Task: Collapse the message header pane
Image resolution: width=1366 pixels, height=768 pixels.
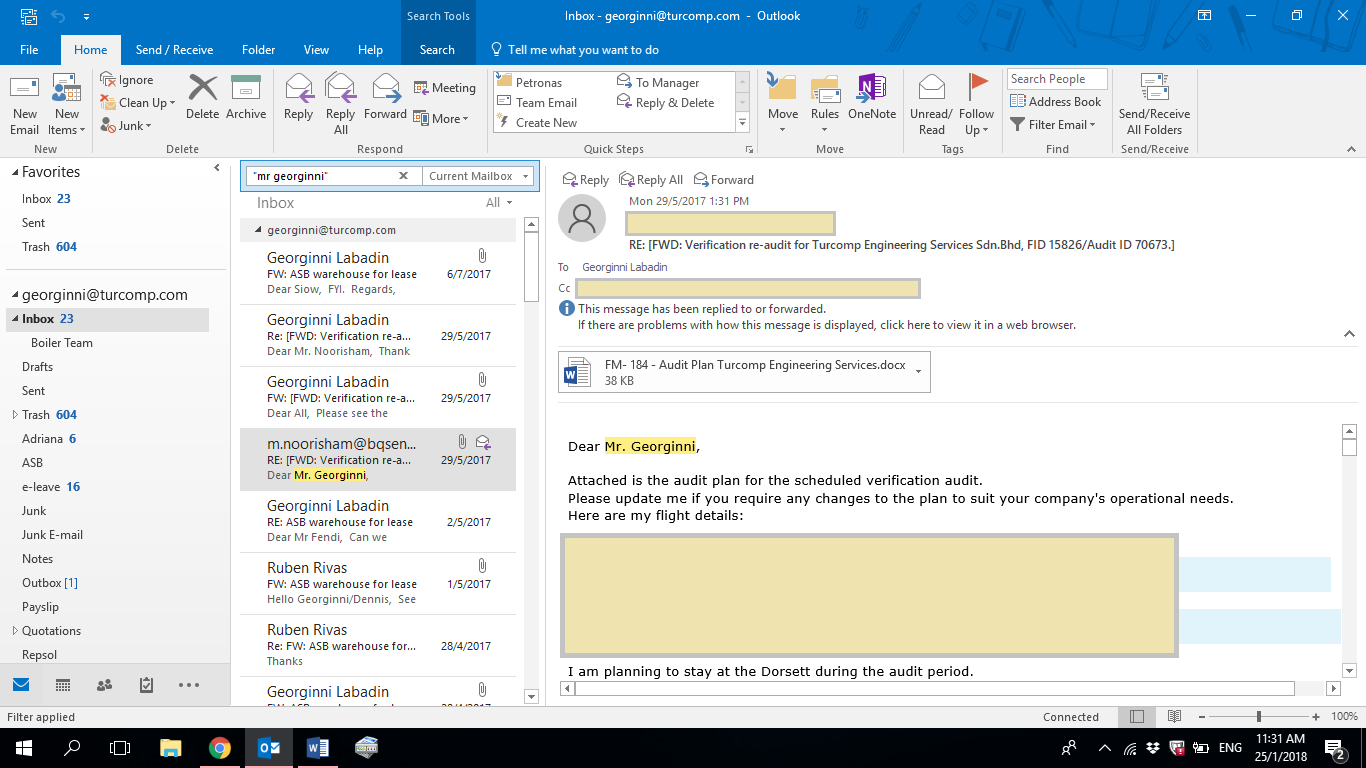Action: [x=1349, y=334]
